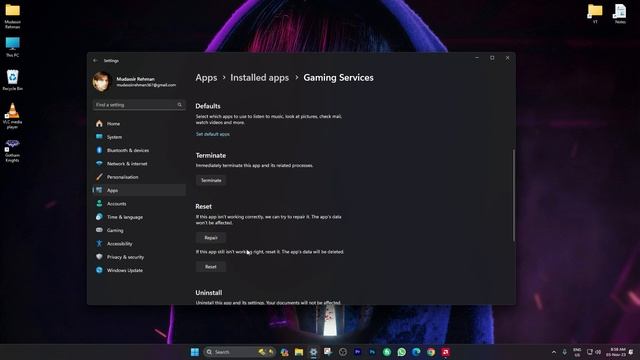The image size is (640, 360).
Task: Click the Repair button
Action: tap(211, 238)
